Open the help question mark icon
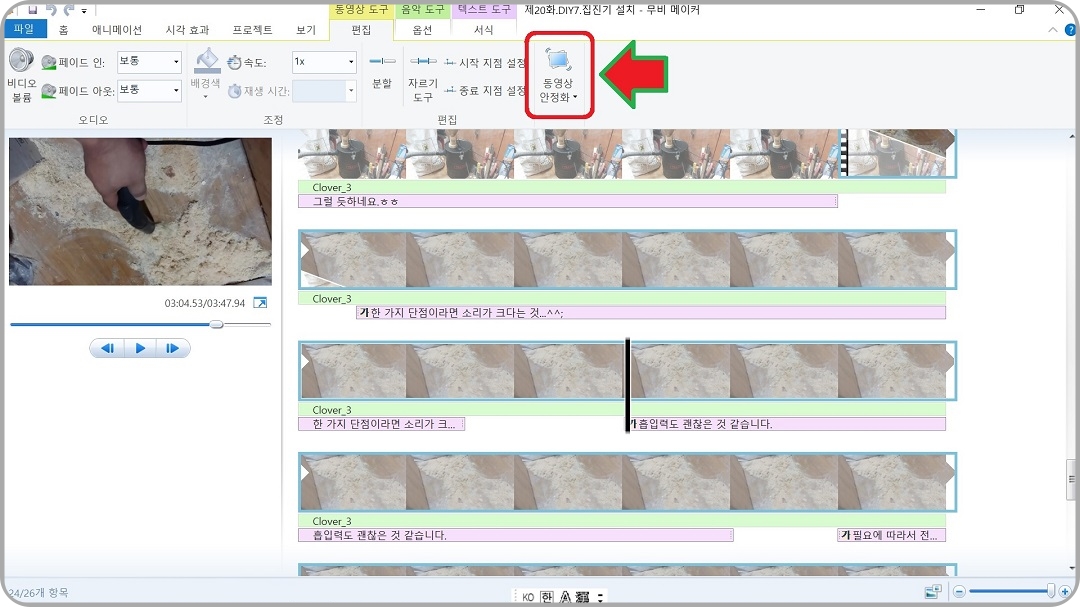 pos(1070,30)
